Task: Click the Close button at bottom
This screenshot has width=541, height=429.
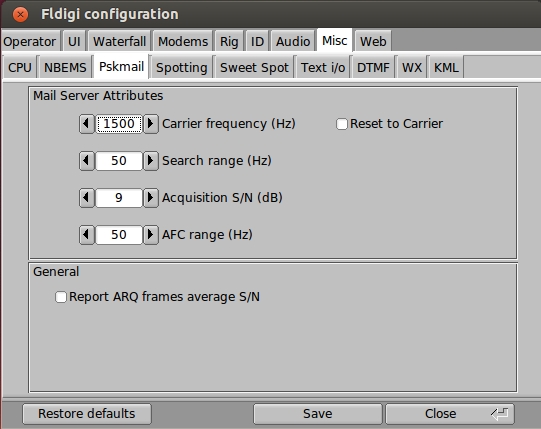Action: [x=450, y=413]
